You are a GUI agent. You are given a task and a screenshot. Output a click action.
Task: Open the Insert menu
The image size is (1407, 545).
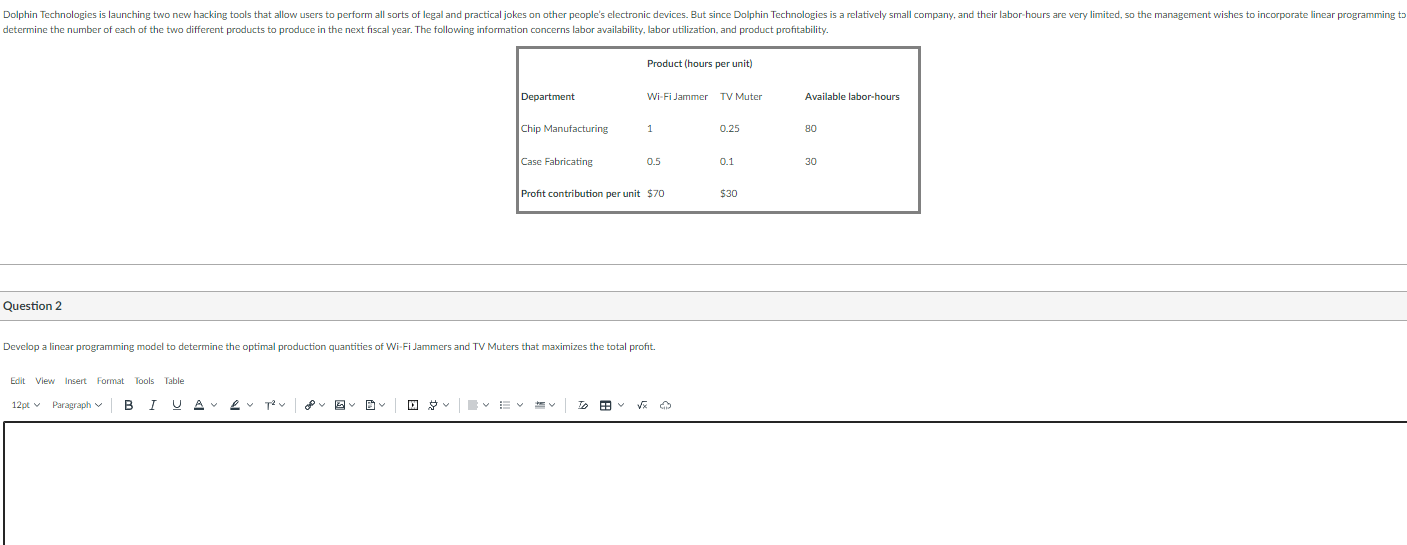coord(76,381)
